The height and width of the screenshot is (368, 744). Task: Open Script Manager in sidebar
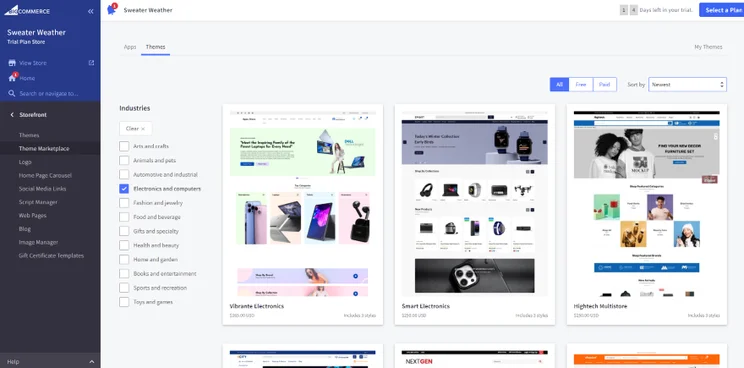coord(38,202)
